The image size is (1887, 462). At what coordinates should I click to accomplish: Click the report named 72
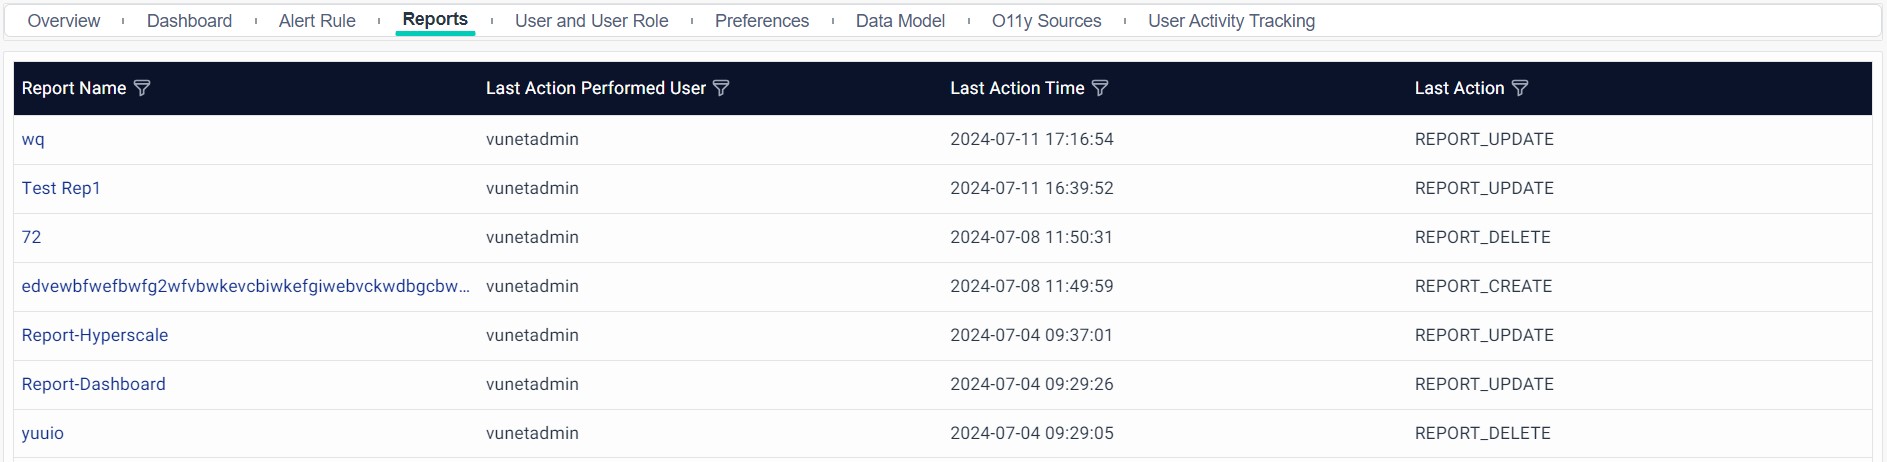[32, 237]
